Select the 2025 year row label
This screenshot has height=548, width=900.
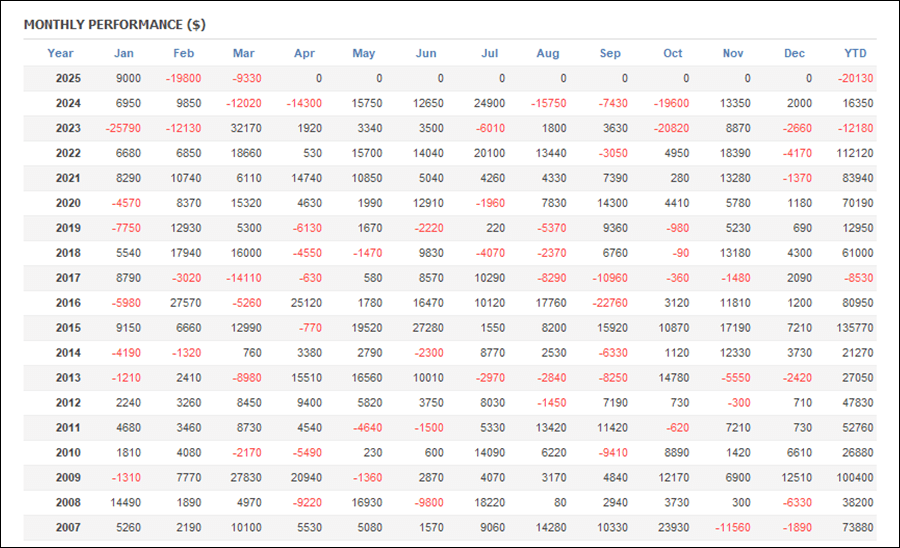68,79
